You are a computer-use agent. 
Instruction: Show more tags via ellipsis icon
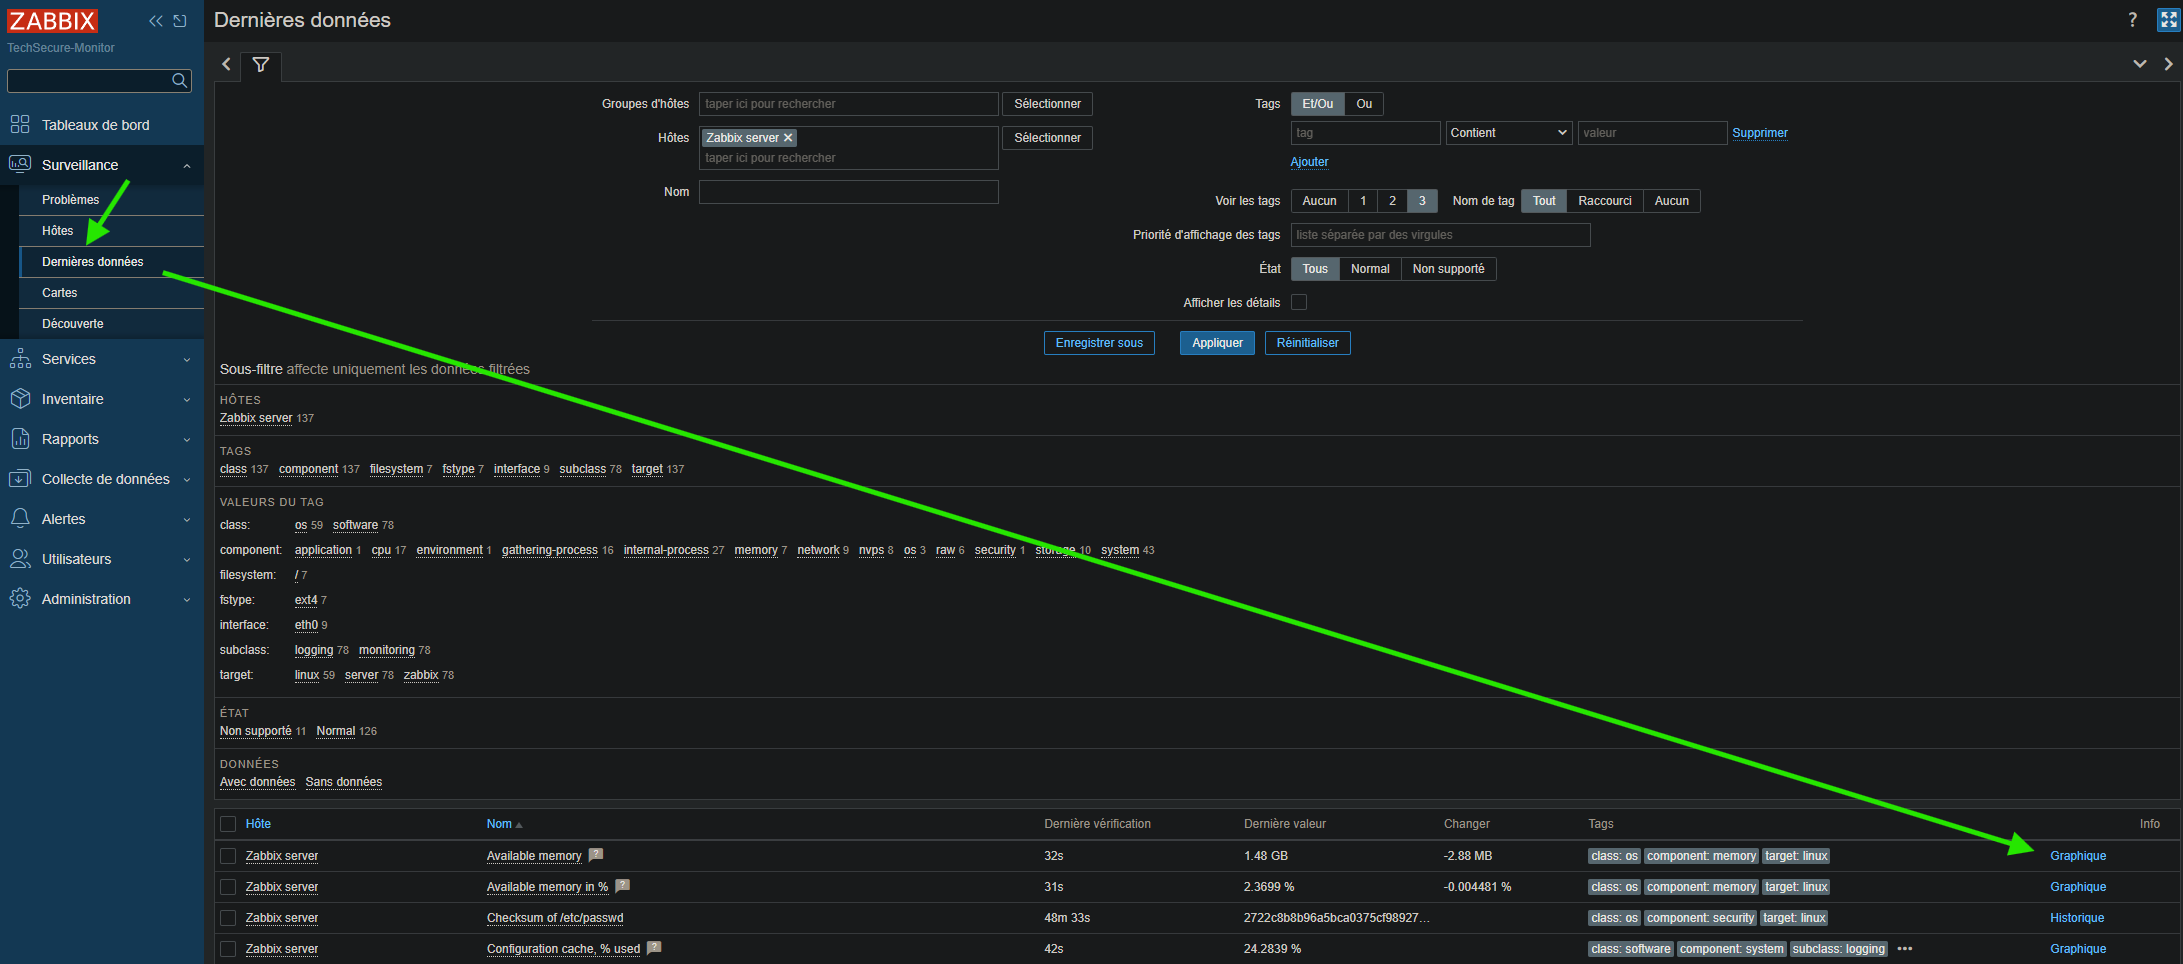(1904, 949)
